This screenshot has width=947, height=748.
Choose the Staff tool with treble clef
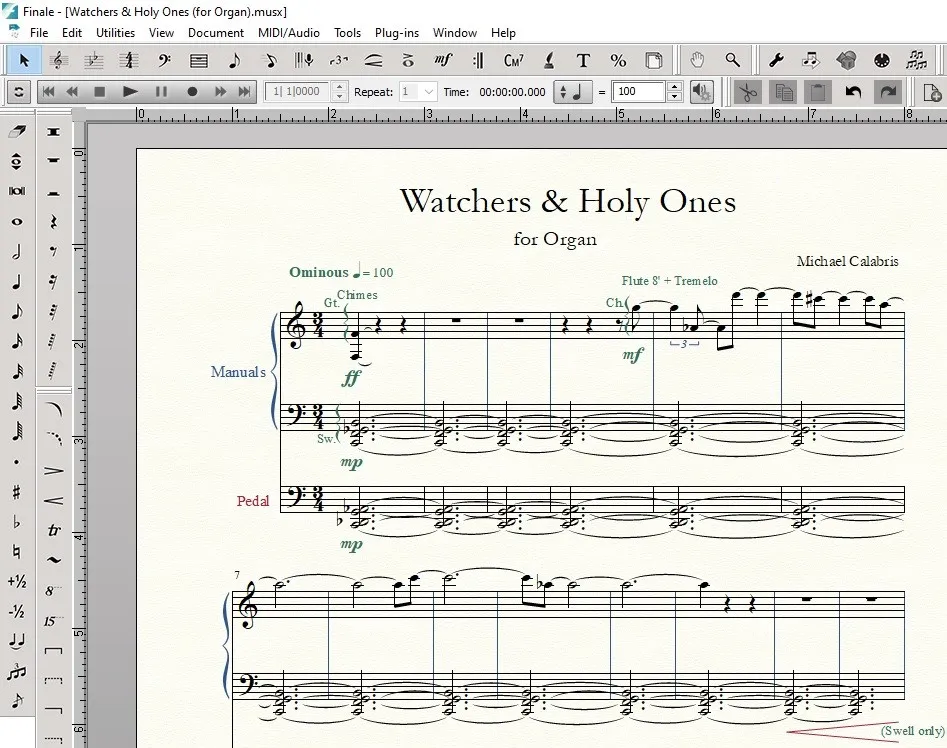pyautogui.click(x=59, y=60)
